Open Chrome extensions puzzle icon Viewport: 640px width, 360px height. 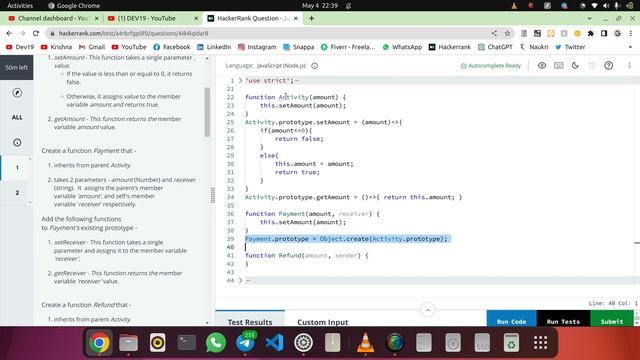591,33
